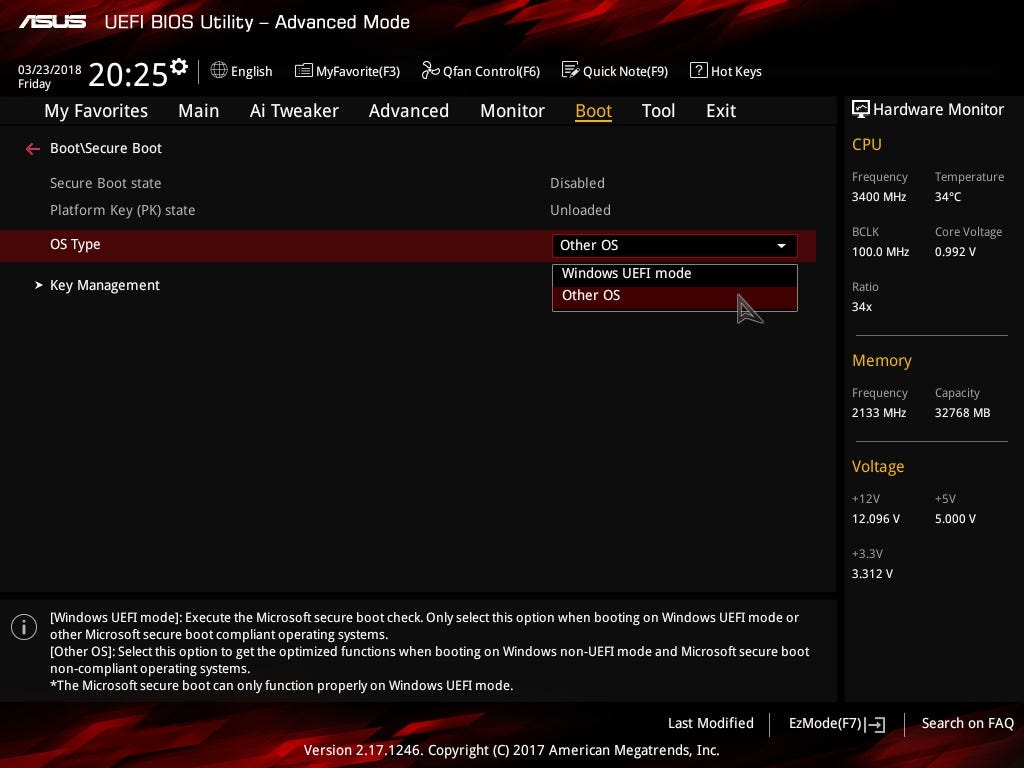The height and width of the screenshot is (768, 1024).
Task: Click the Secure Boot state label
Action: pos(105,184)
